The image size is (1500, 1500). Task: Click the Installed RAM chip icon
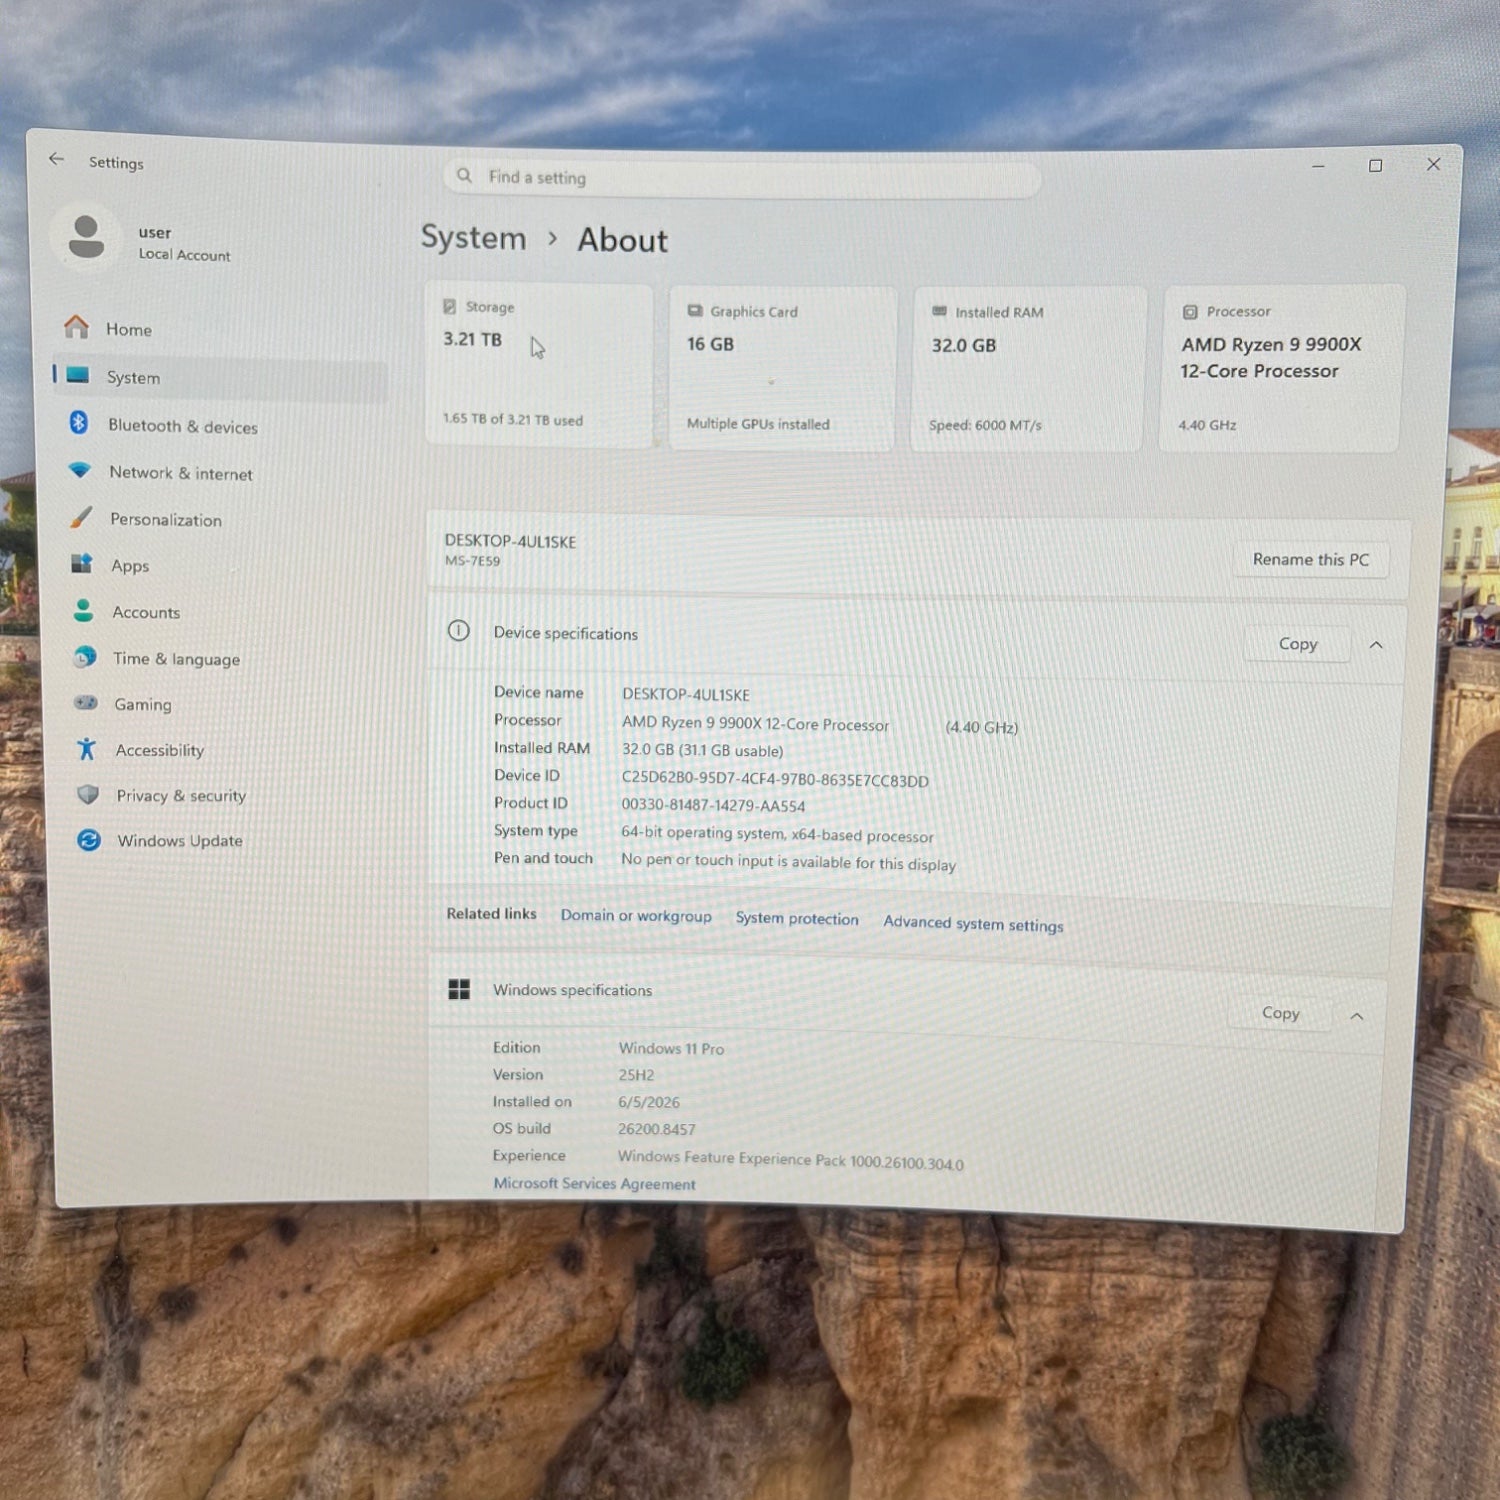[939, 312]
